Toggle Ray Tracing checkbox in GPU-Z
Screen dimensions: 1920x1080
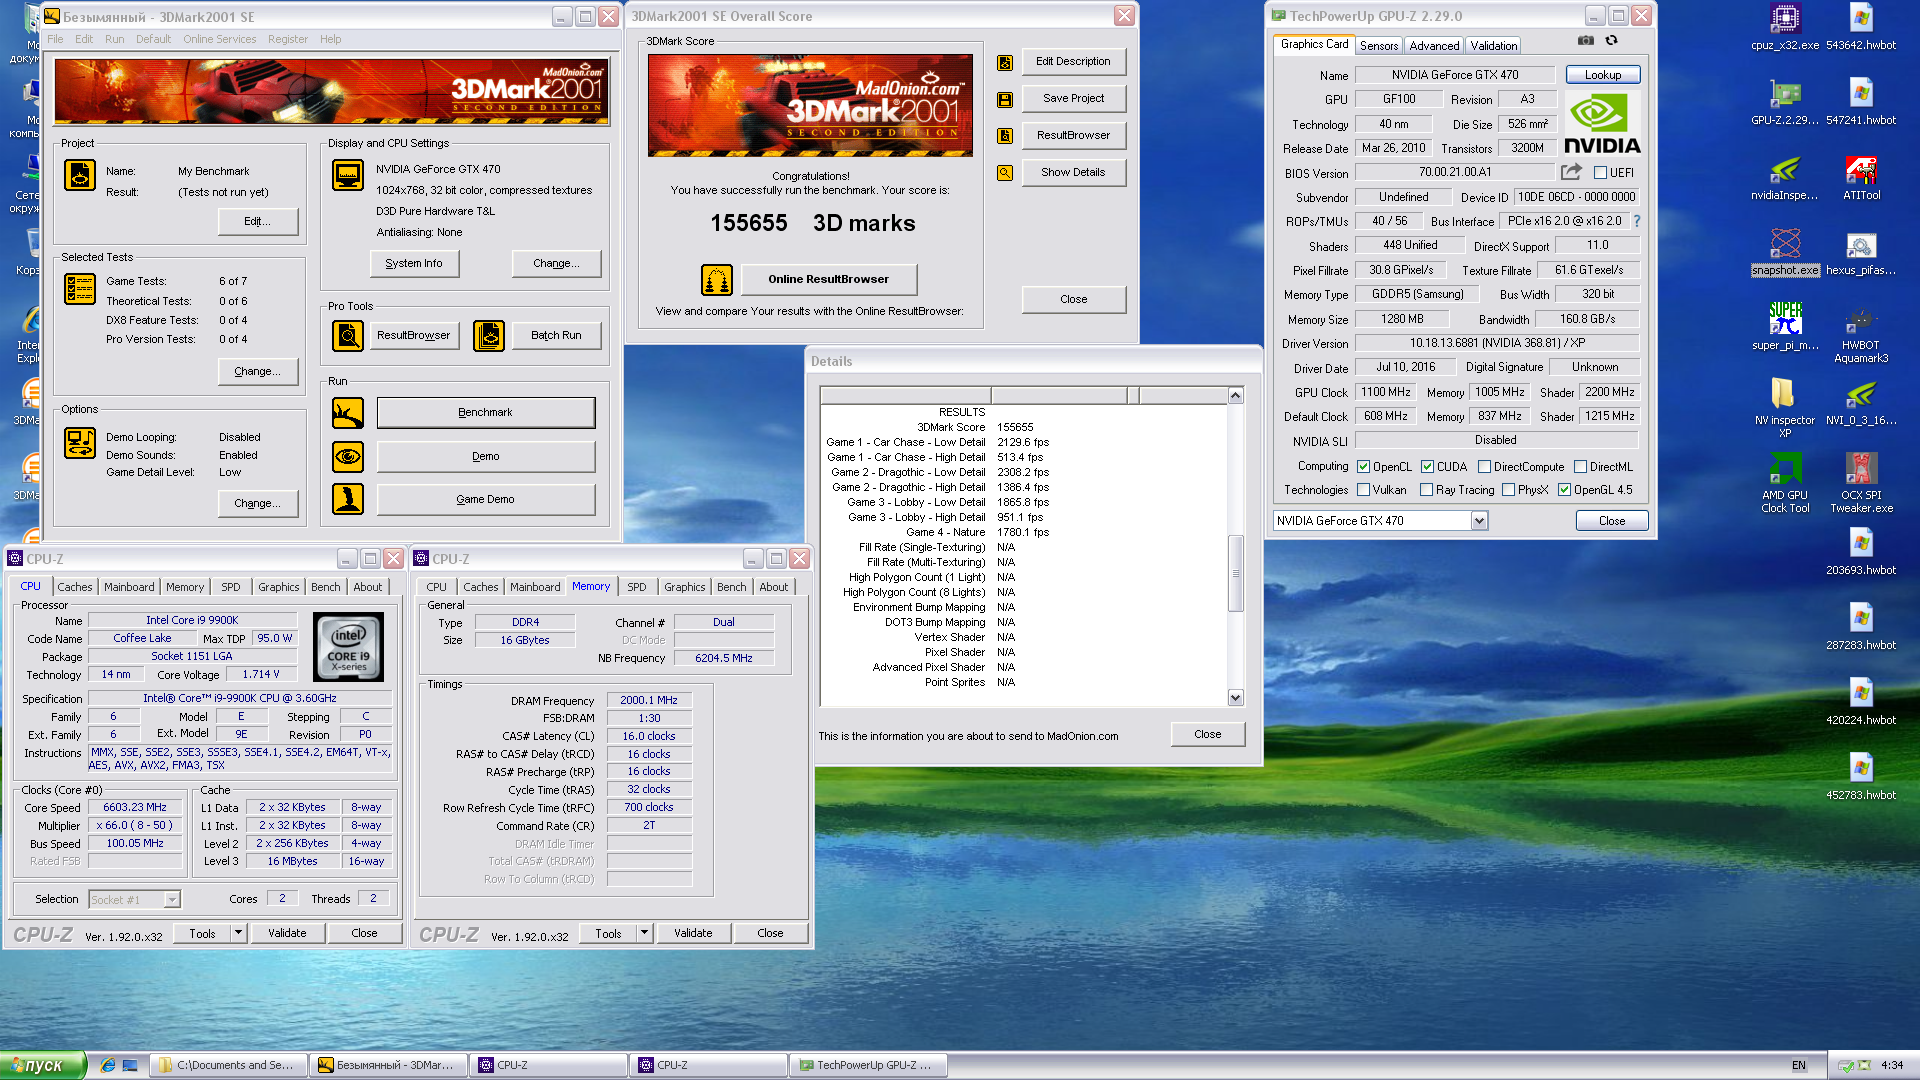point(1426,490)
